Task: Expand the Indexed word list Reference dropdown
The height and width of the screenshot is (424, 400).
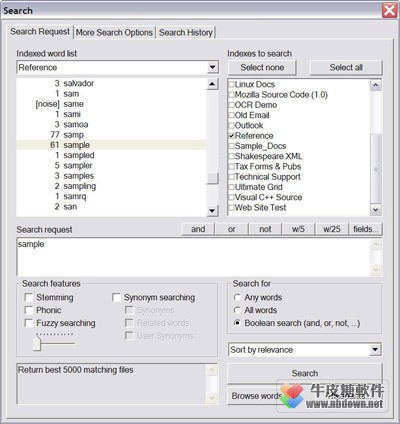Action: pyautogui.click(x=212, y=67)
